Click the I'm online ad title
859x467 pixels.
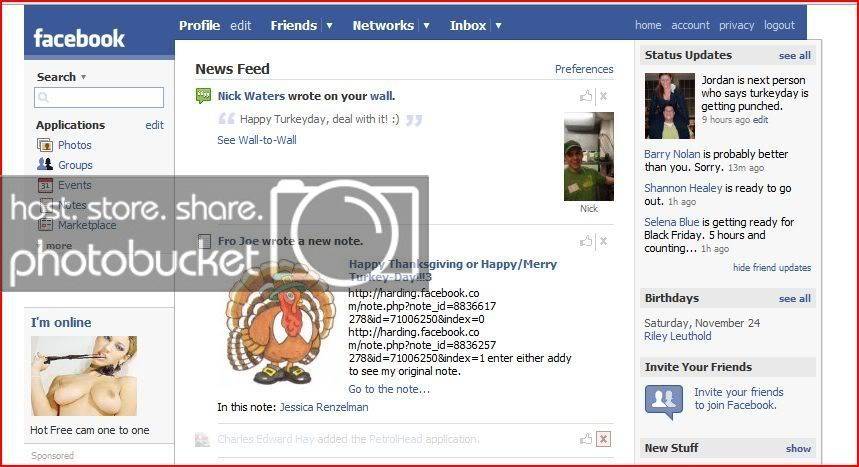point(61,322)
